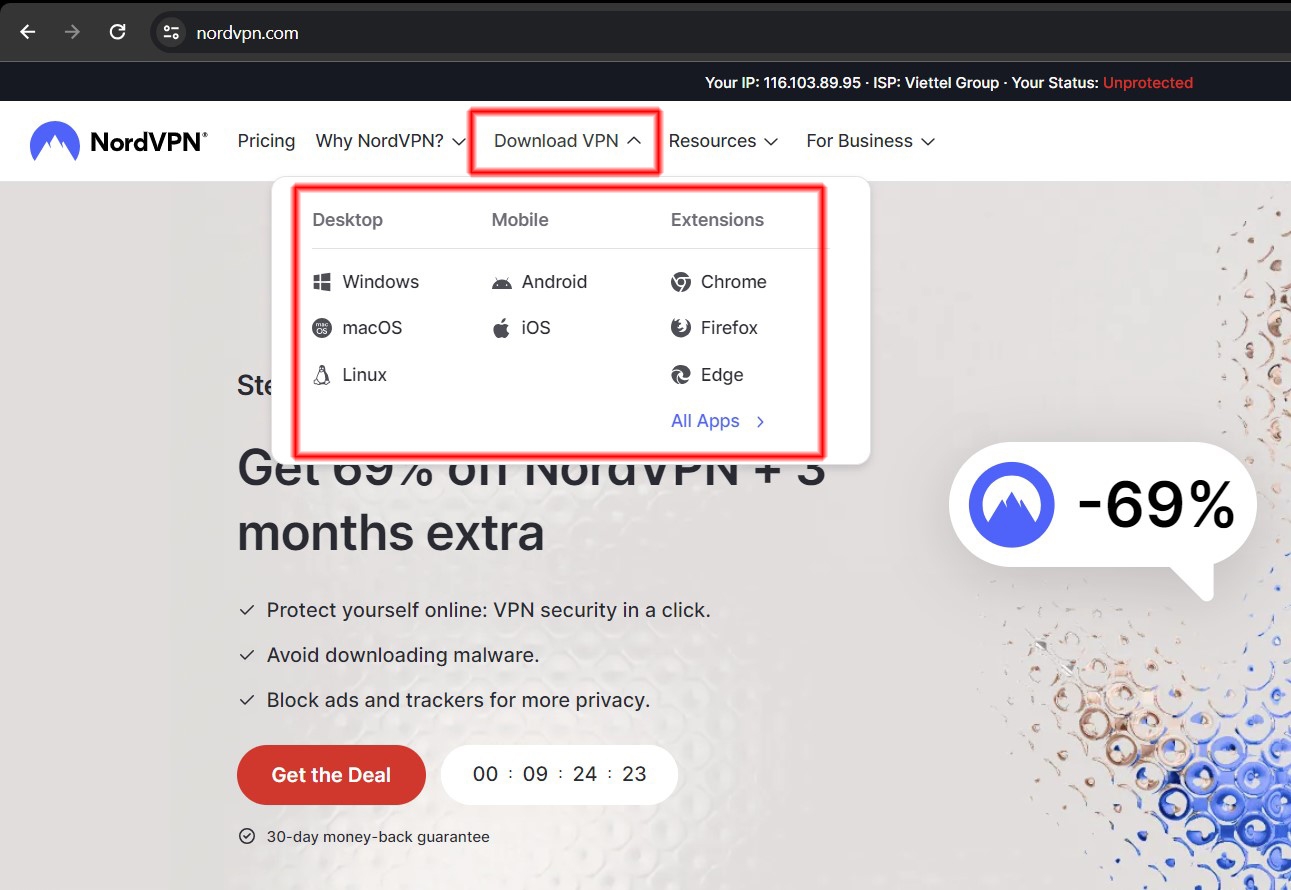This screenshot has height=890, width=1291.
Task: Select the Linux penguin icon
Action: click(321, 374)
